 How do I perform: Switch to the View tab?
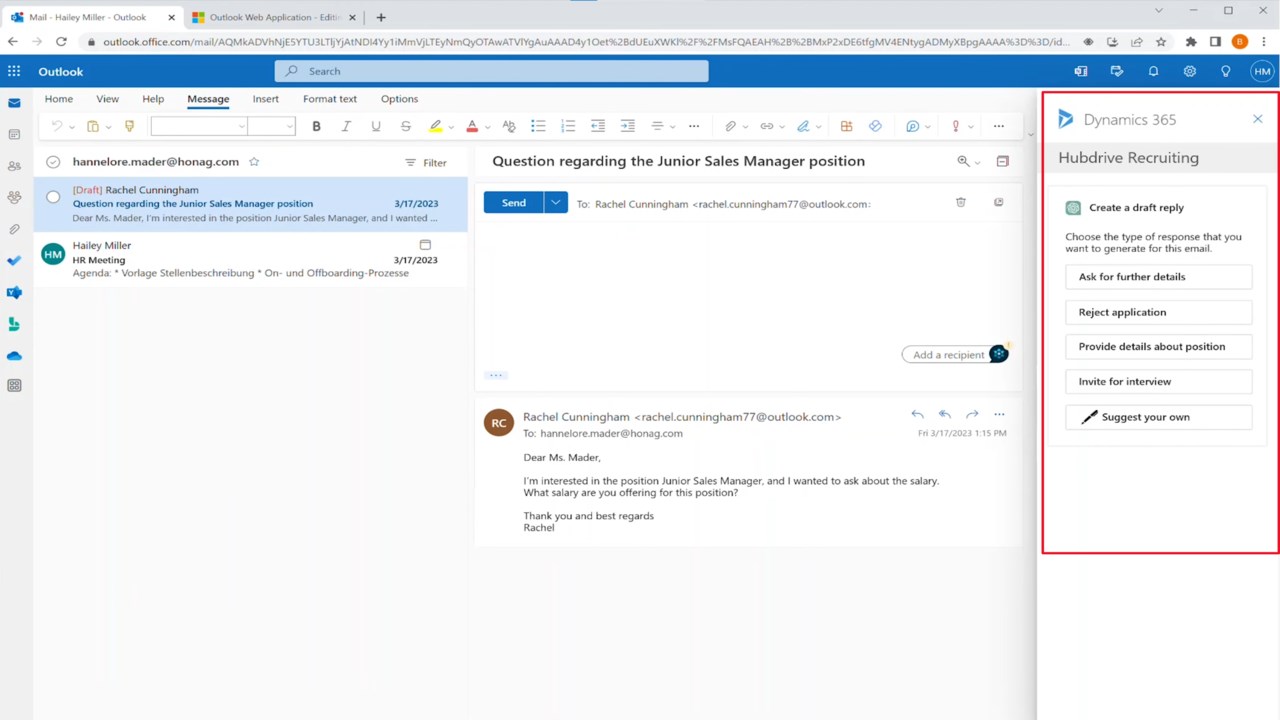[x=107, y=99]
